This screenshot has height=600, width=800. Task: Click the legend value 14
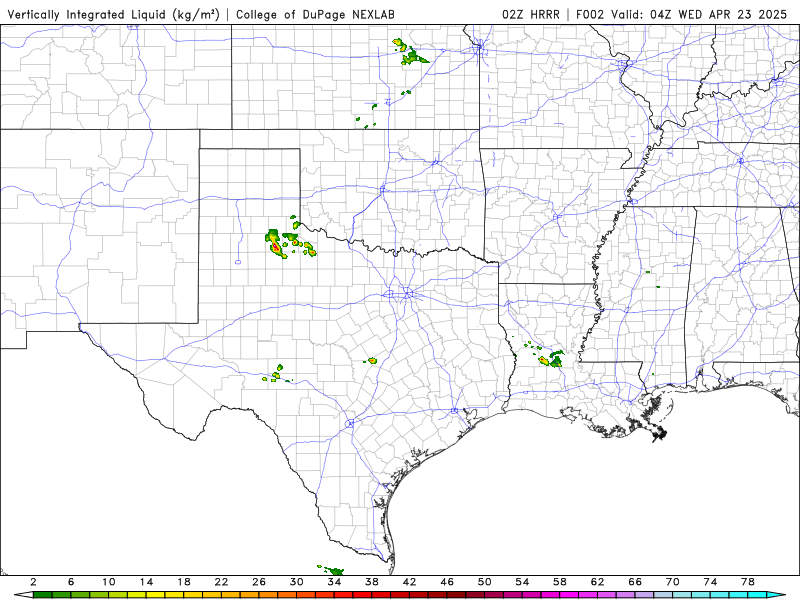point(146,582)
